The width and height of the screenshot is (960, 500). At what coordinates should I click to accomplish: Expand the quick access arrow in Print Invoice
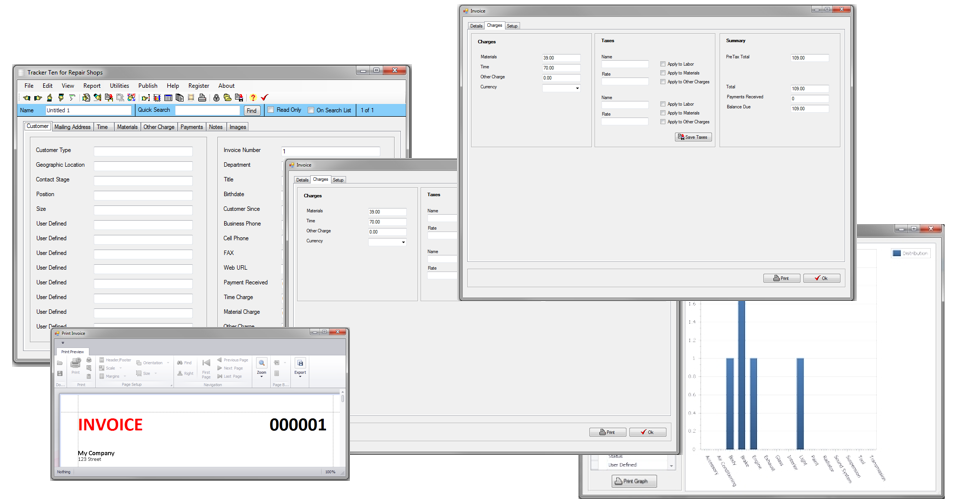click(x=63, y=343)
